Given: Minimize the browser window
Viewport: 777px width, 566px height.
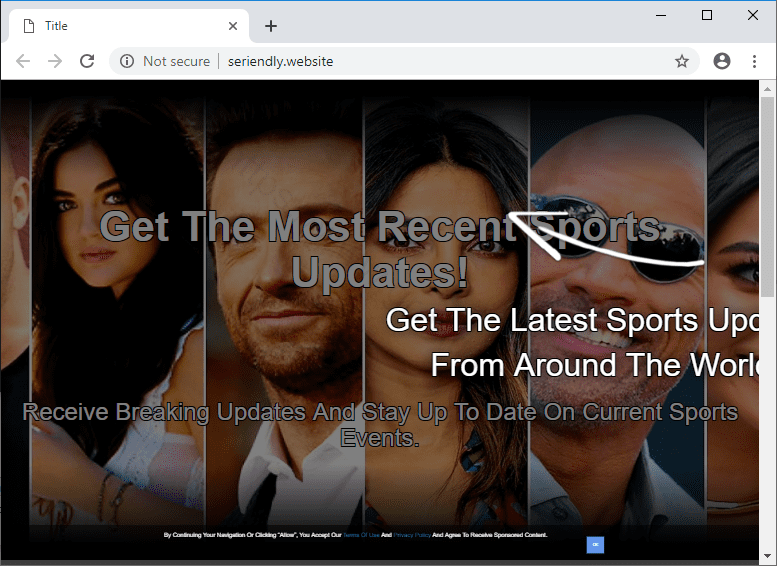Looking at the screenshot, I should [x=661, y=15].
